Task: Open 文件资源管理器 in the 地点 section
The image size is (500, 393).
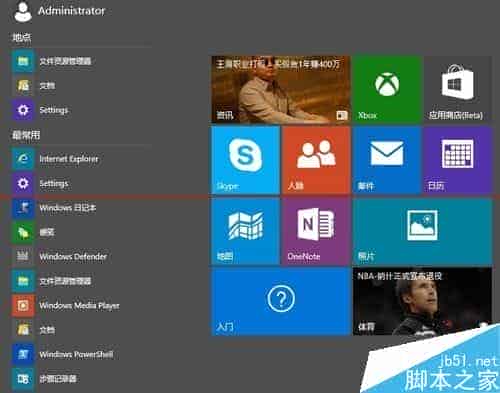Action: 52,61
